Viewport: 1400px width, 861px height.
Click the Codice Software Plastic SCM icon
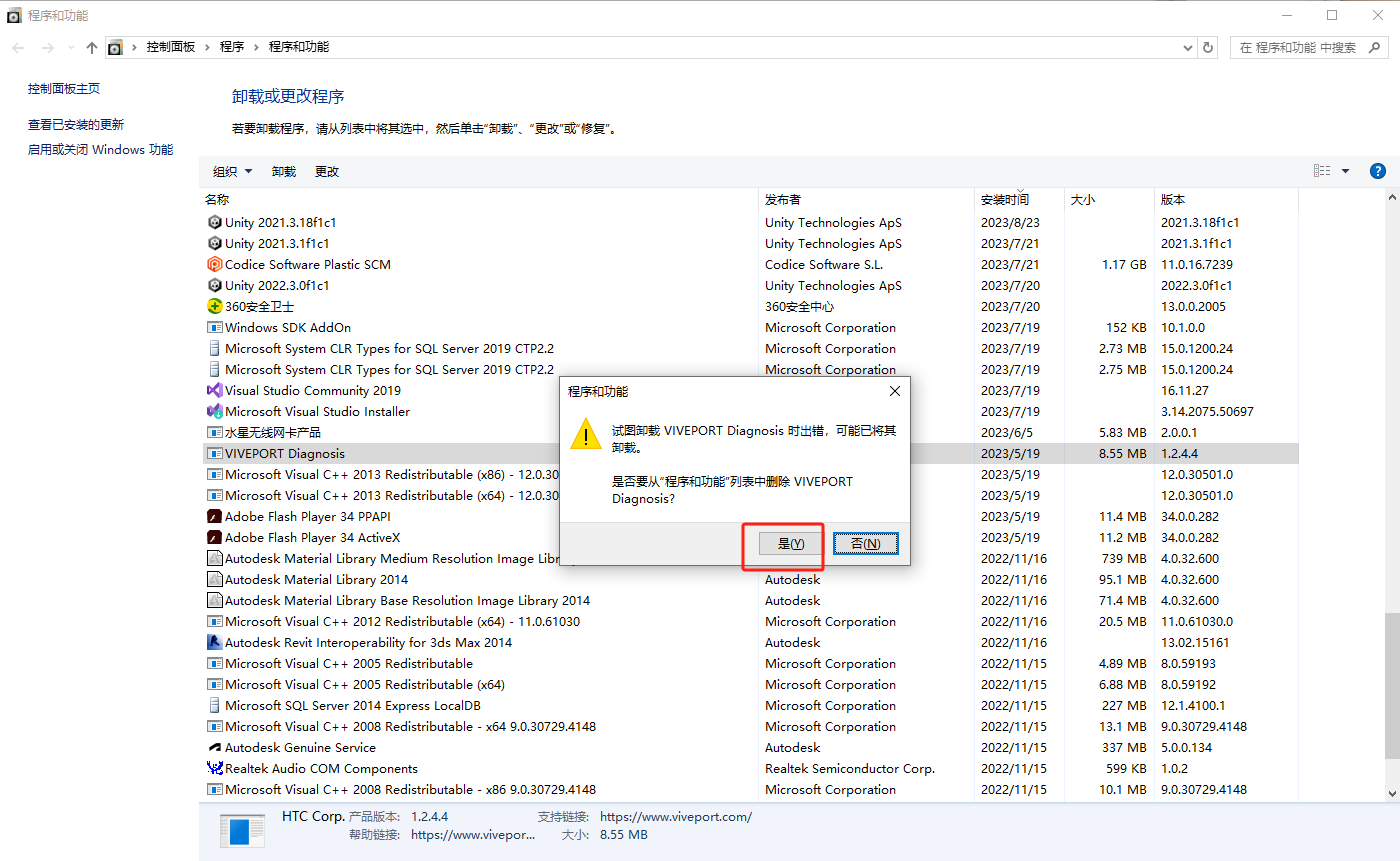coord(214,264)
